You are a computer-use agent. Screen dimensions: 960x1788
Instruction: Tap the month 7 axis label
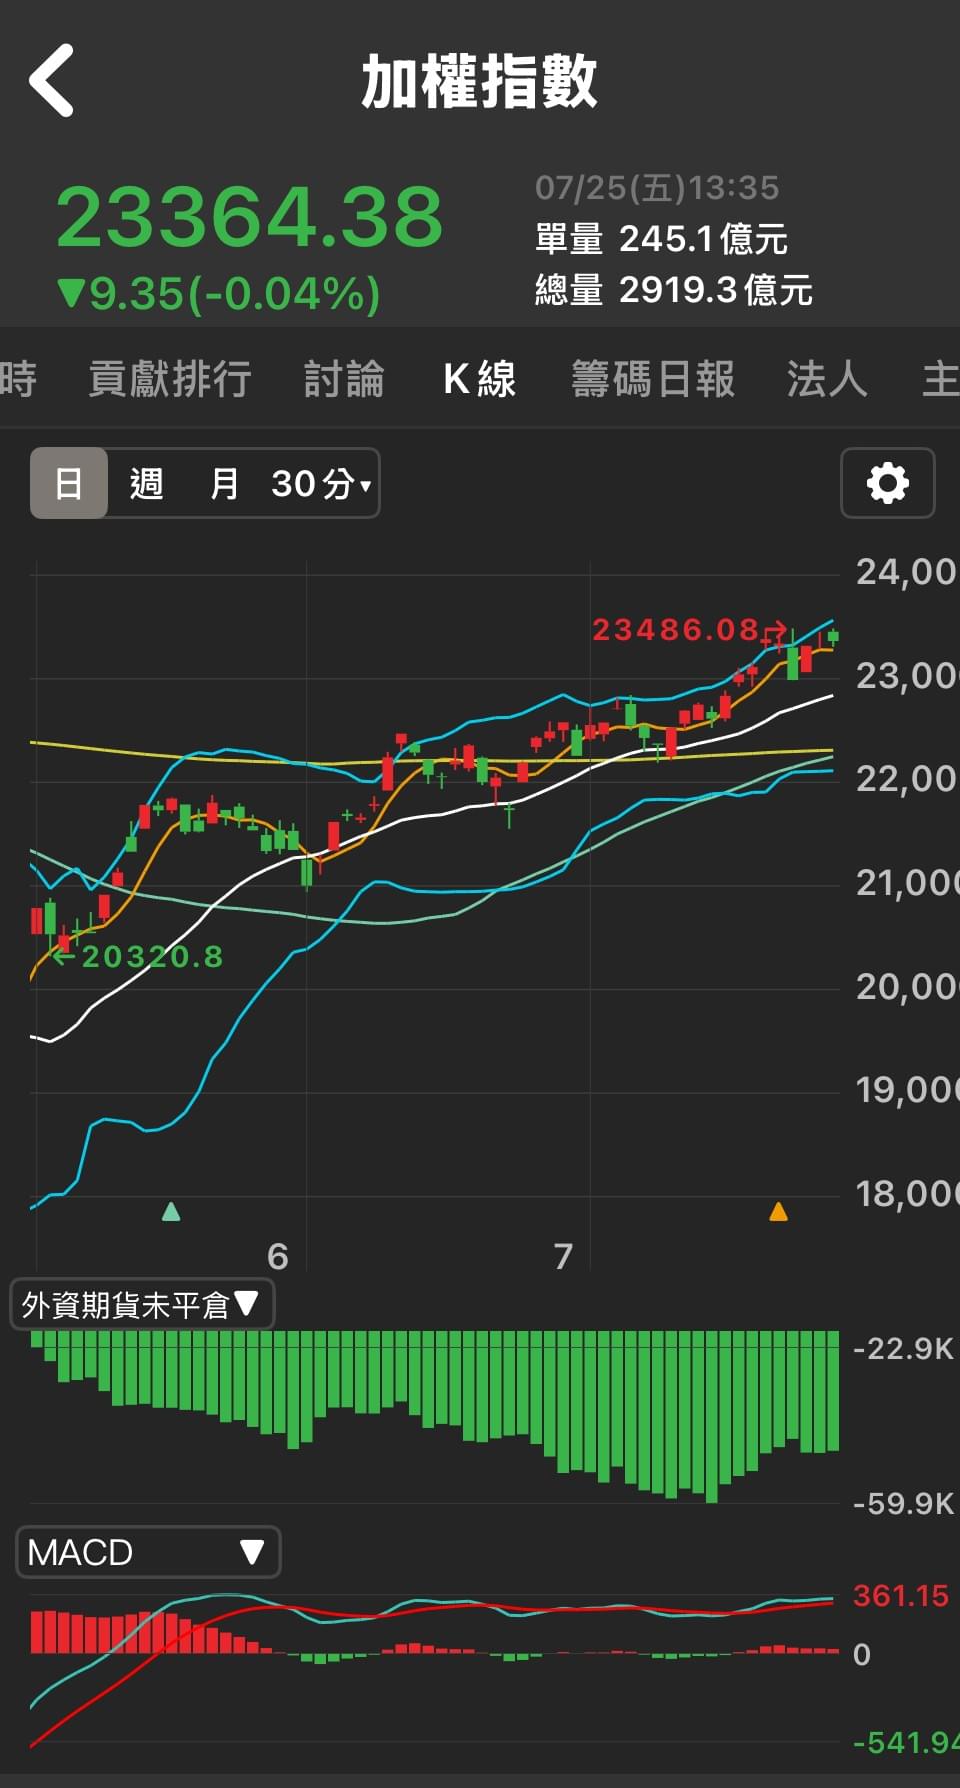[563, 1256]
